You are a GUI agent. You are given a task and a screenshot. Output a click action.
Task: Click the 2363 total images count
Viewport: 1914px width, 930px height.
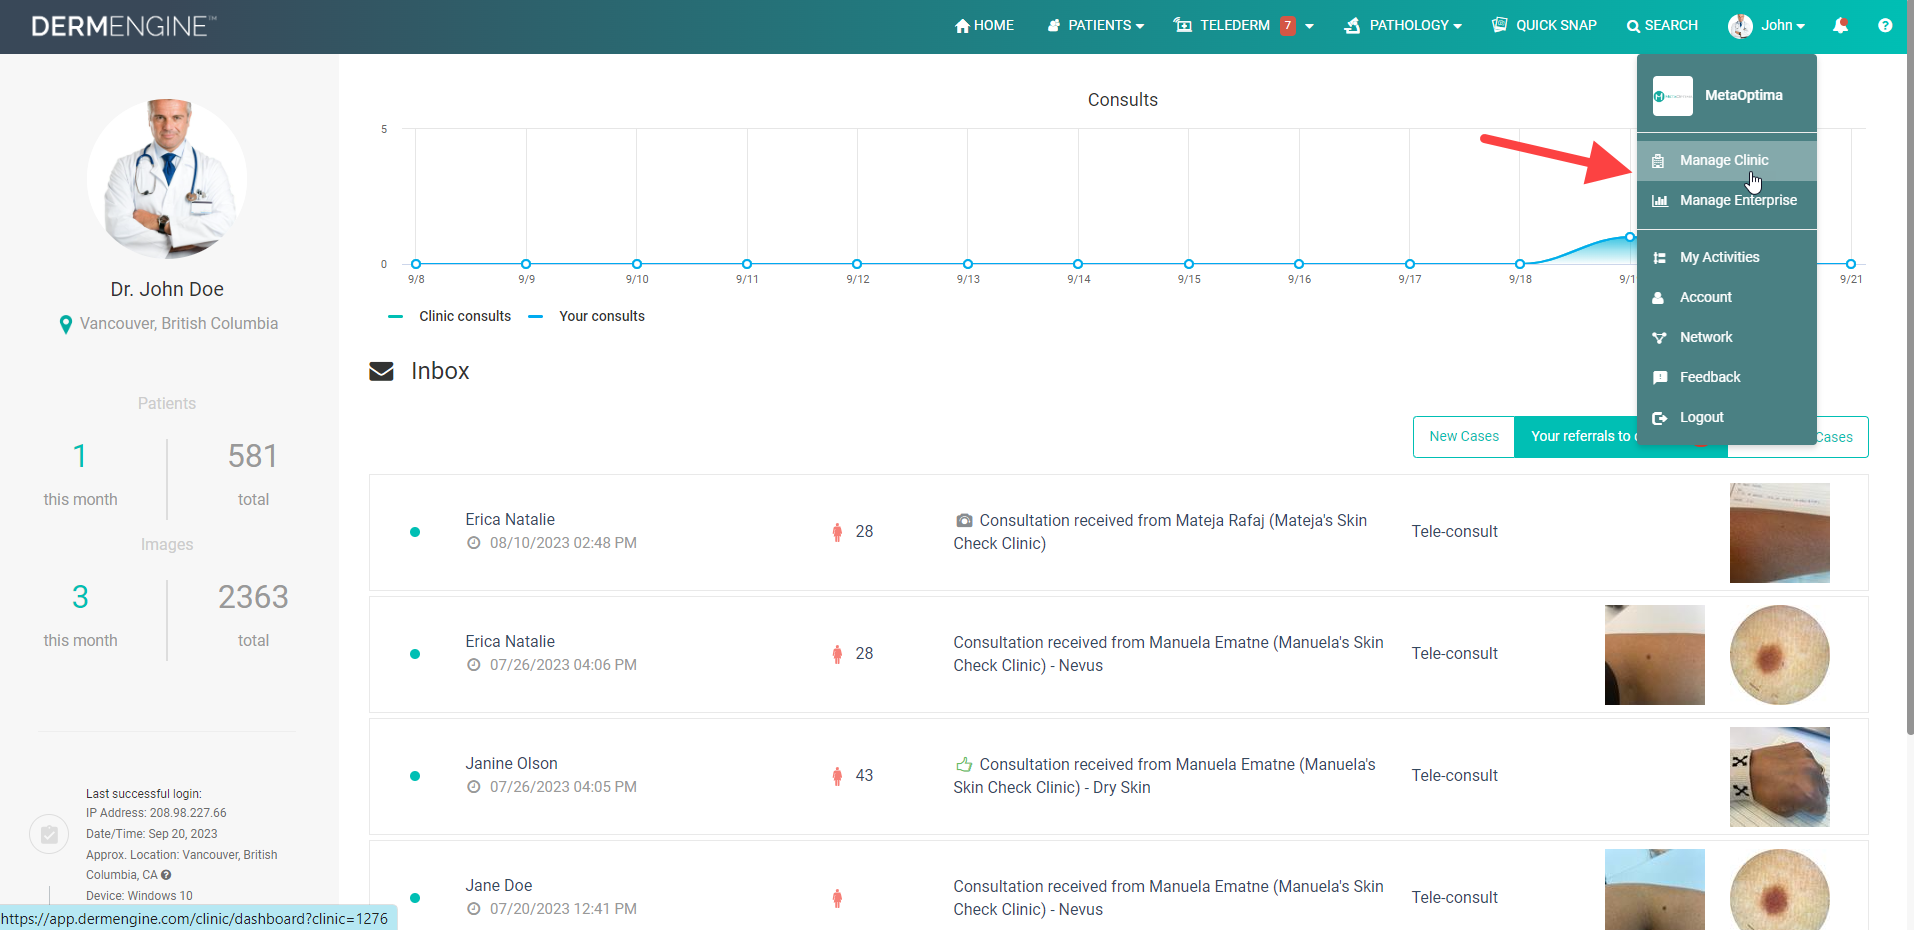[253, 598]
